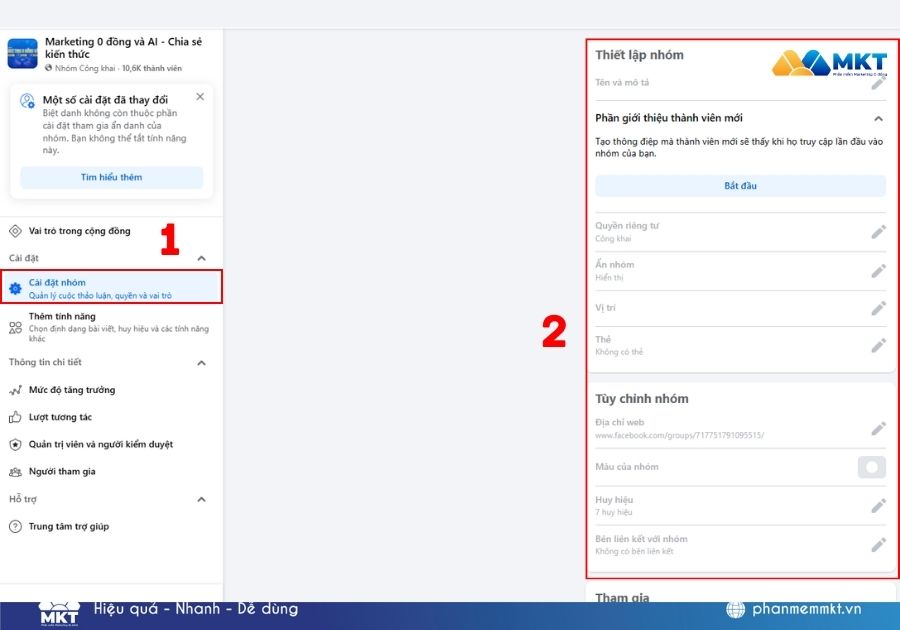The width and height of the screenshot is (900, 630).
Task: Toggle the Màu của nhóm color switch
Action: click(x=869, y=467)
